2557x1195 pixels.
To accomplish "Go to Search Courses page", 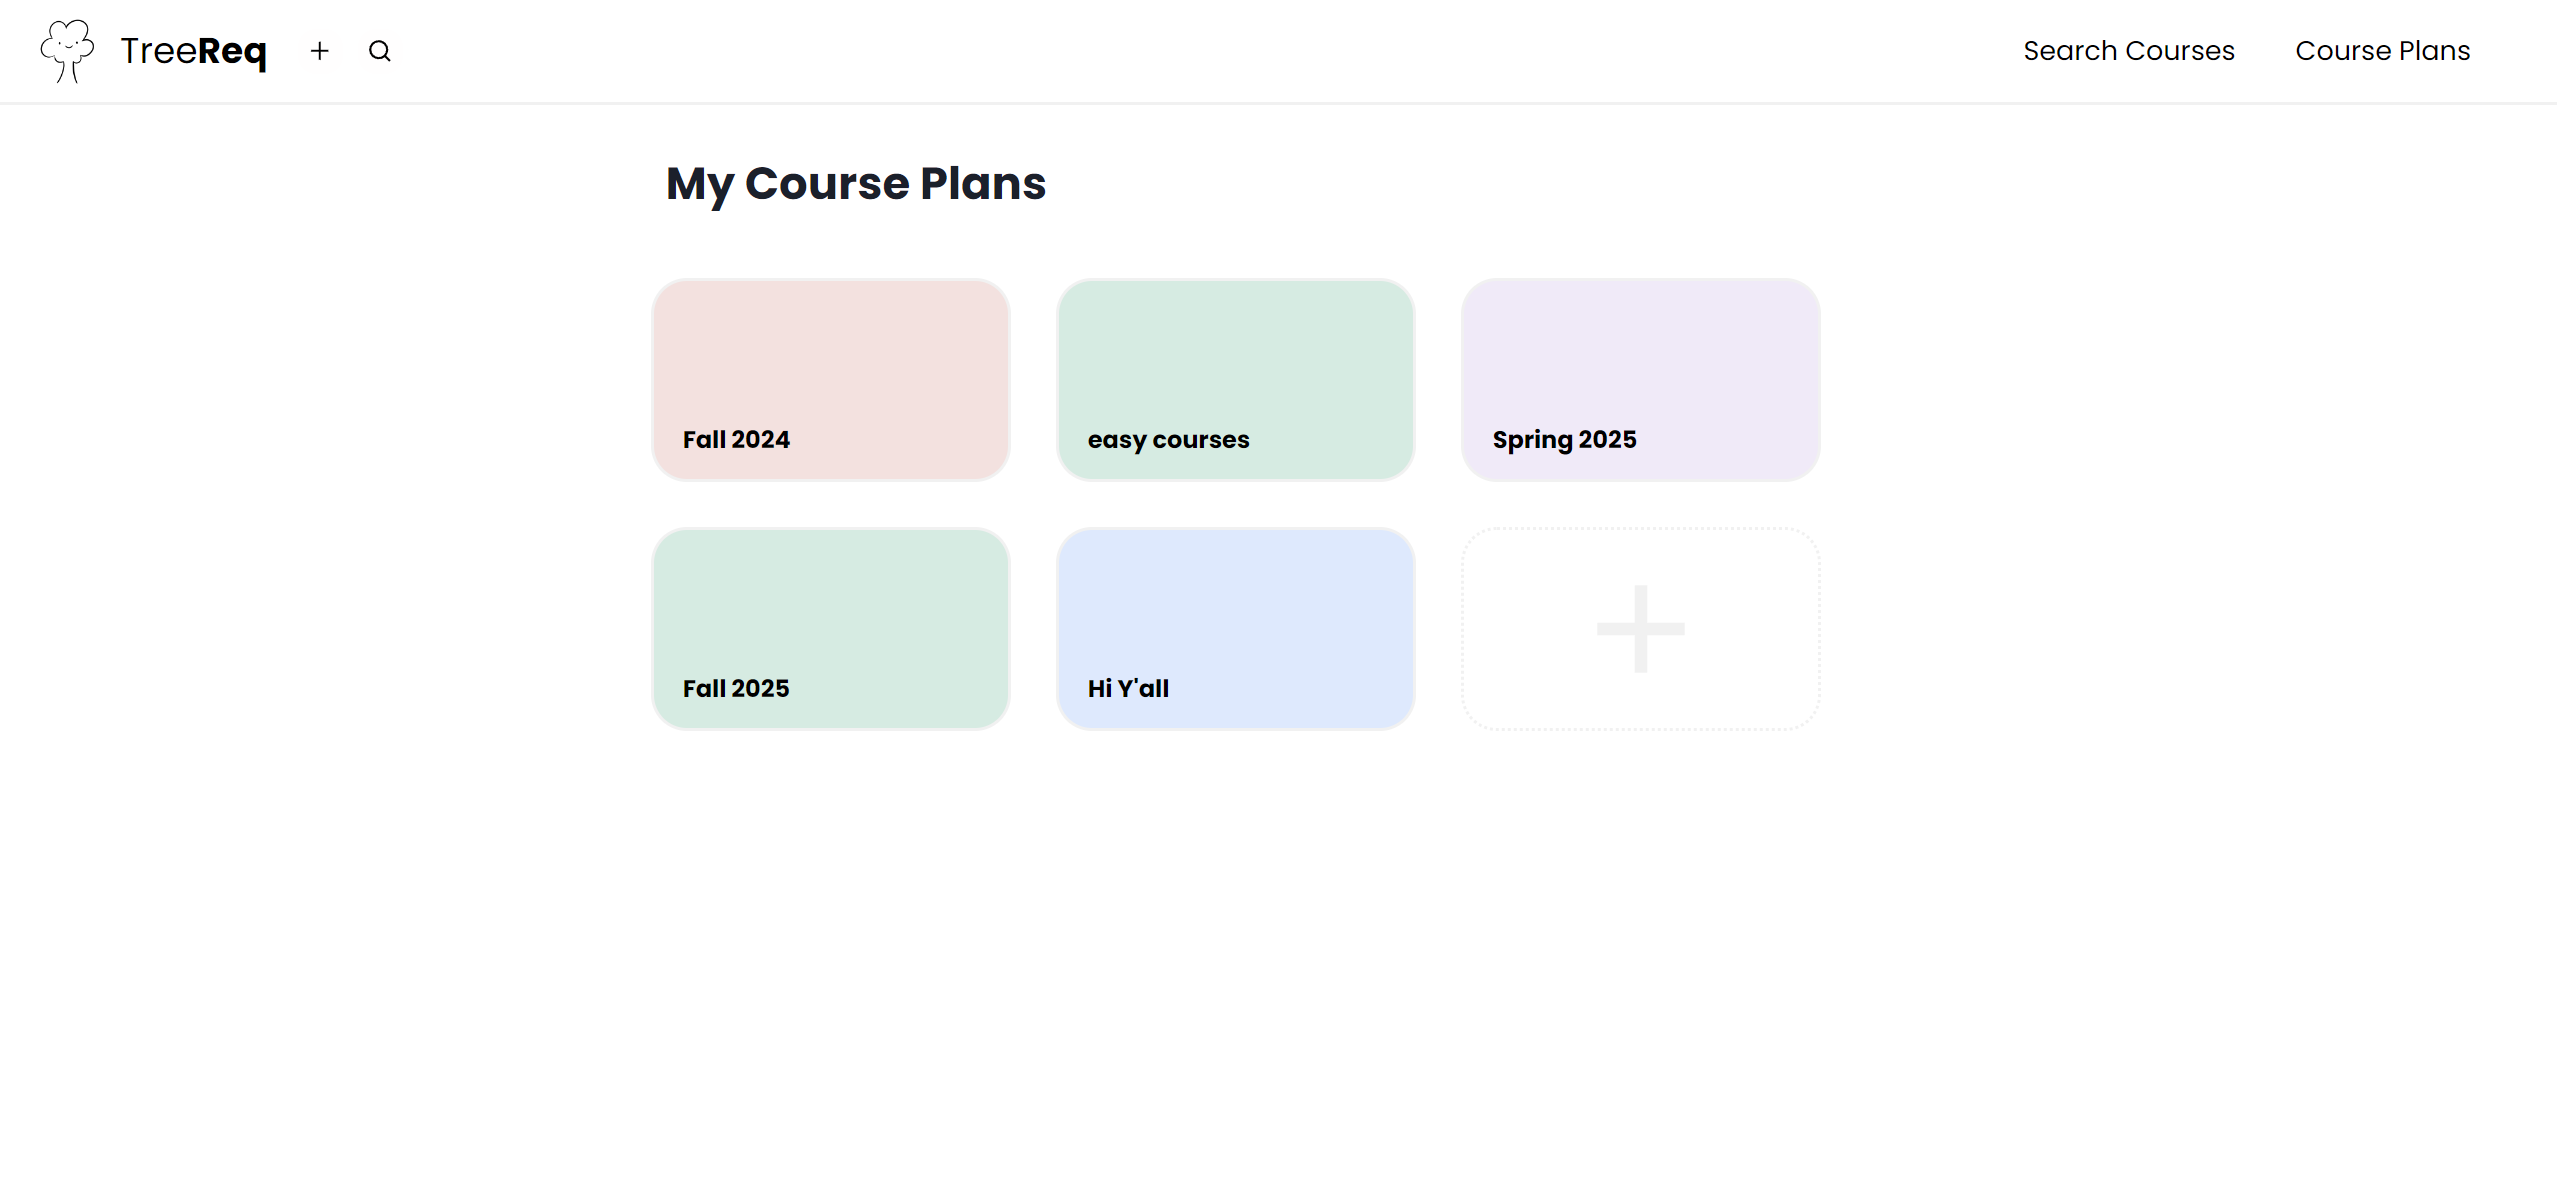I will (x=2129, y=51).
